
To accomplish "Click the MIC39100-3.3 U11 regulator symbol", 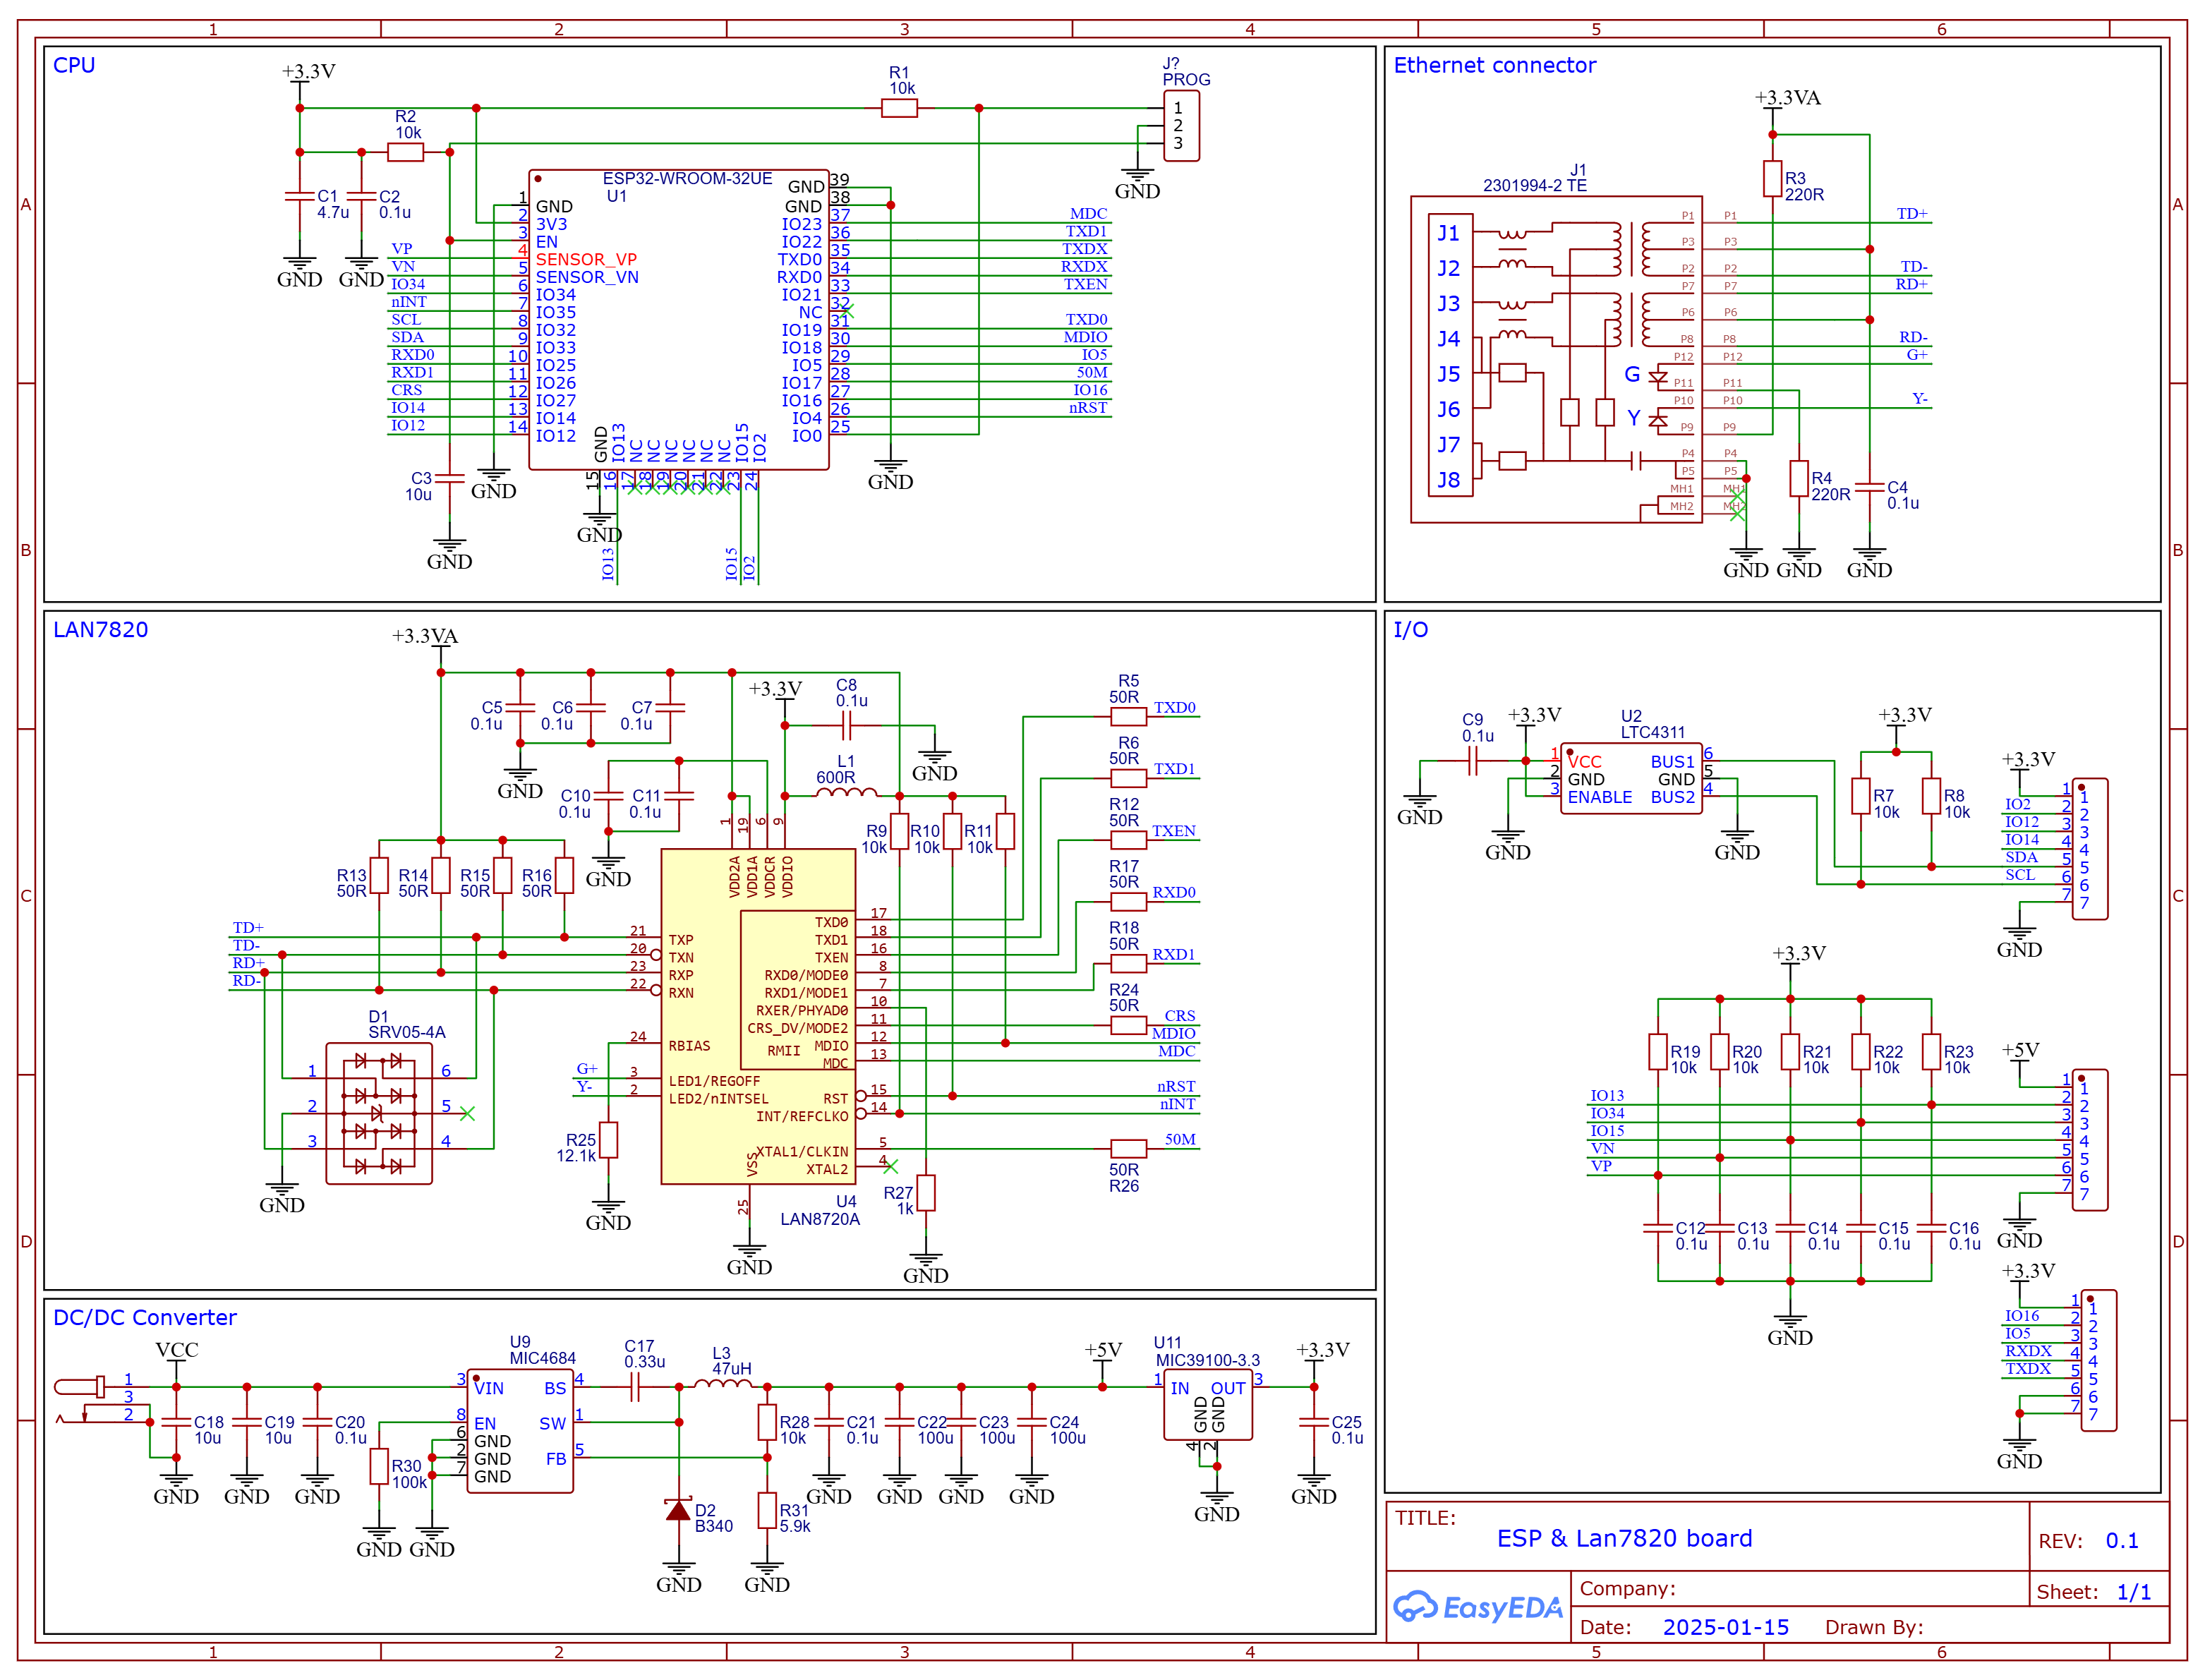I will pyautogui.click(x=1207, y=1405).
